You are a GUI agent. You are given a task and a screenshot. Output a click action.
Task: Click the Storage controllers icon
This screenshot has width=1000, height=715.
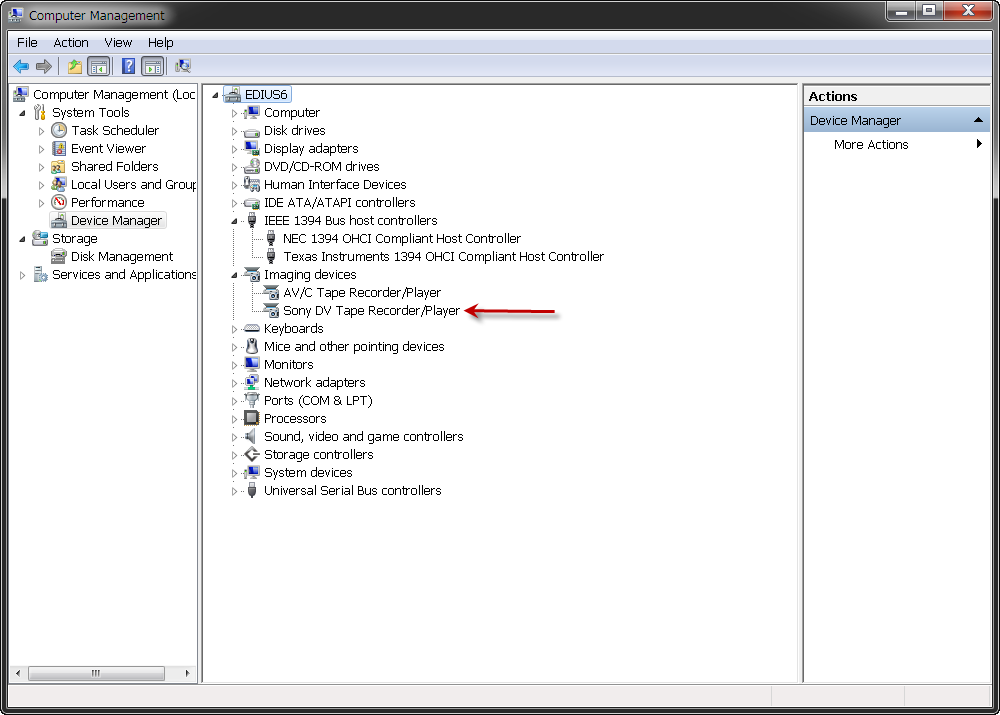tap(252, 455)
